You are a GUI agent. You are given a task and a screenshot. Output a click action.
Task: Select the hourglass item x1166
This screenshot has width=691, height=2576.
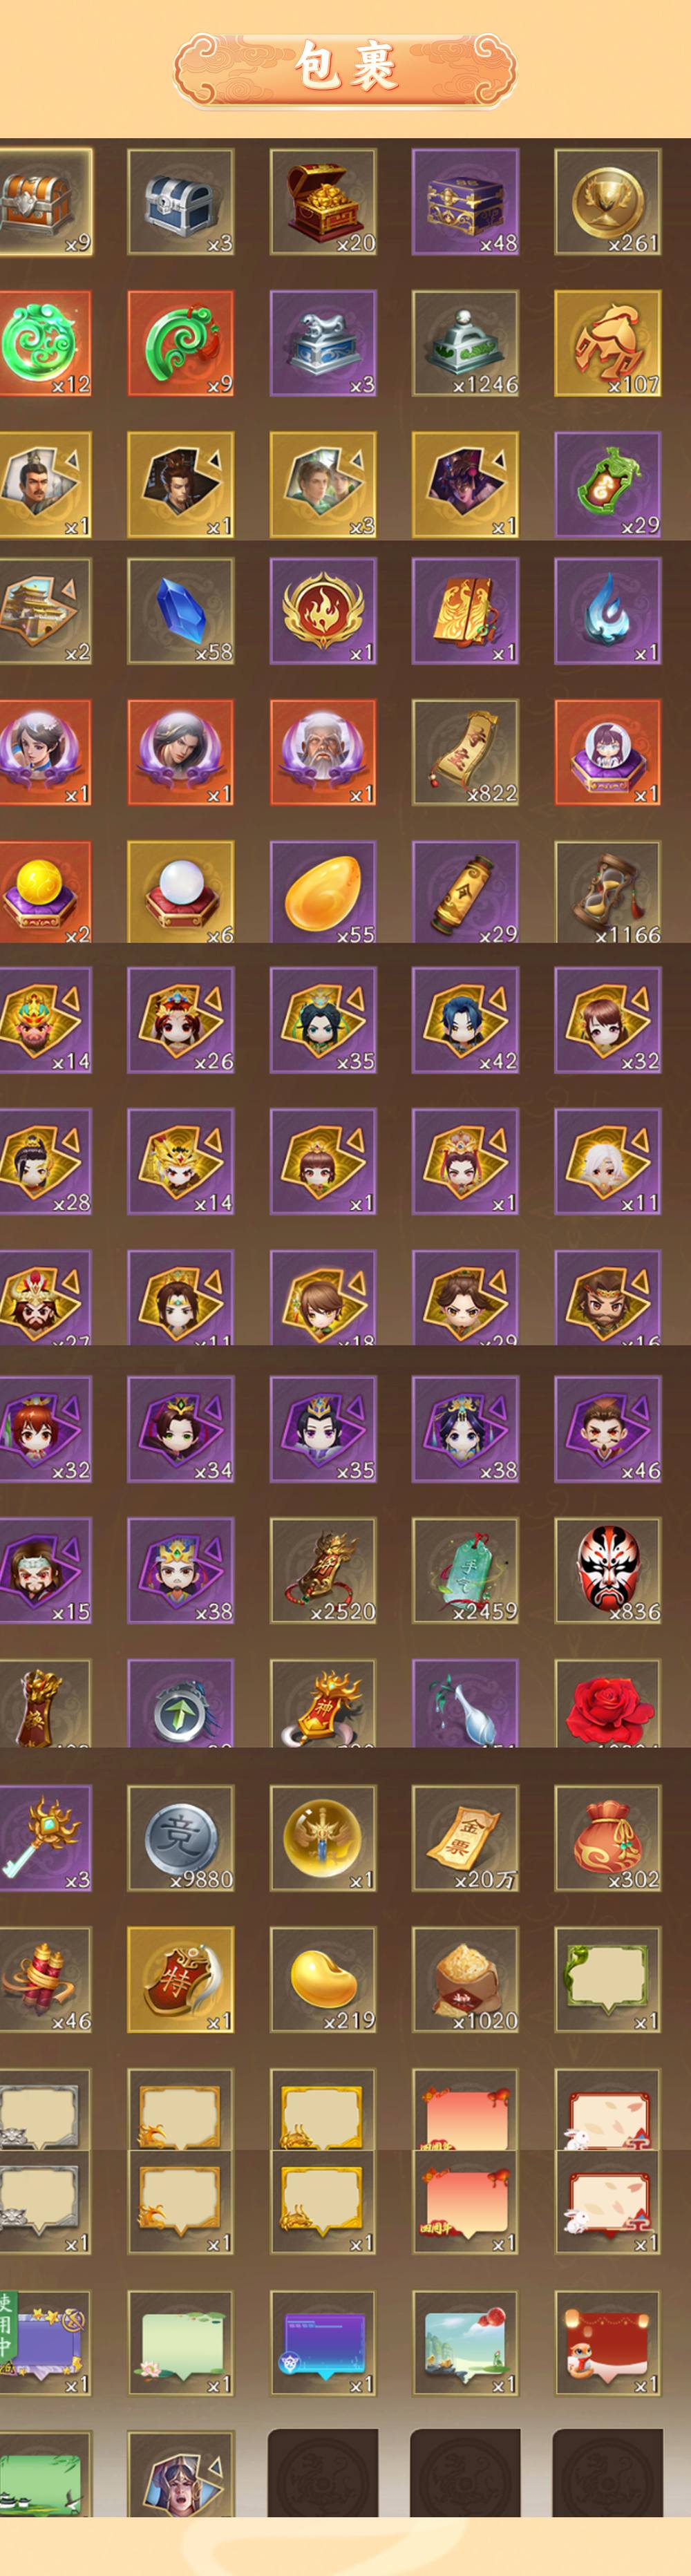tap(607, 892)
